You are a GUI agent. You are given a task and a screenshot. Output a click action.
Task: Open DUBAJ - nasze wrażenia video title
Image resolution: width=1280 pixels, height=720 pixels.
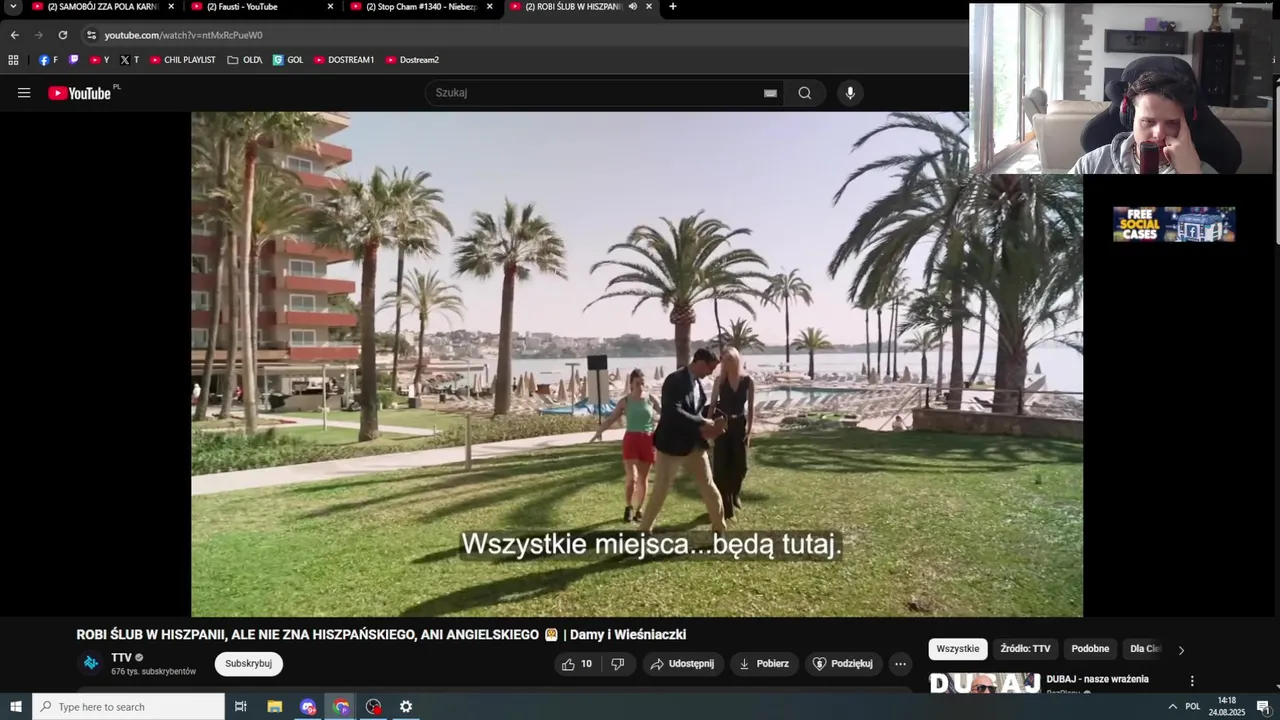point(1097,679)
